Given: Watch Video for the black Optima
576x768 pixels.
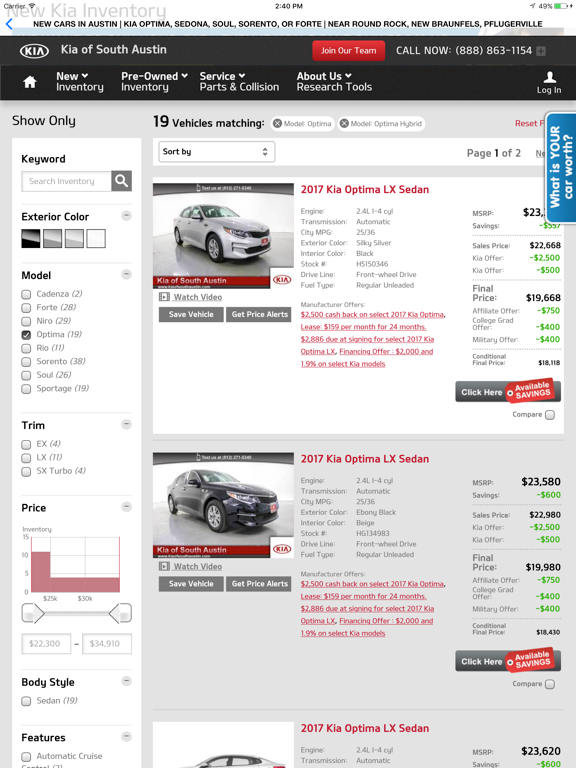Looking at the screenshot, I should (x=191, y=566).
